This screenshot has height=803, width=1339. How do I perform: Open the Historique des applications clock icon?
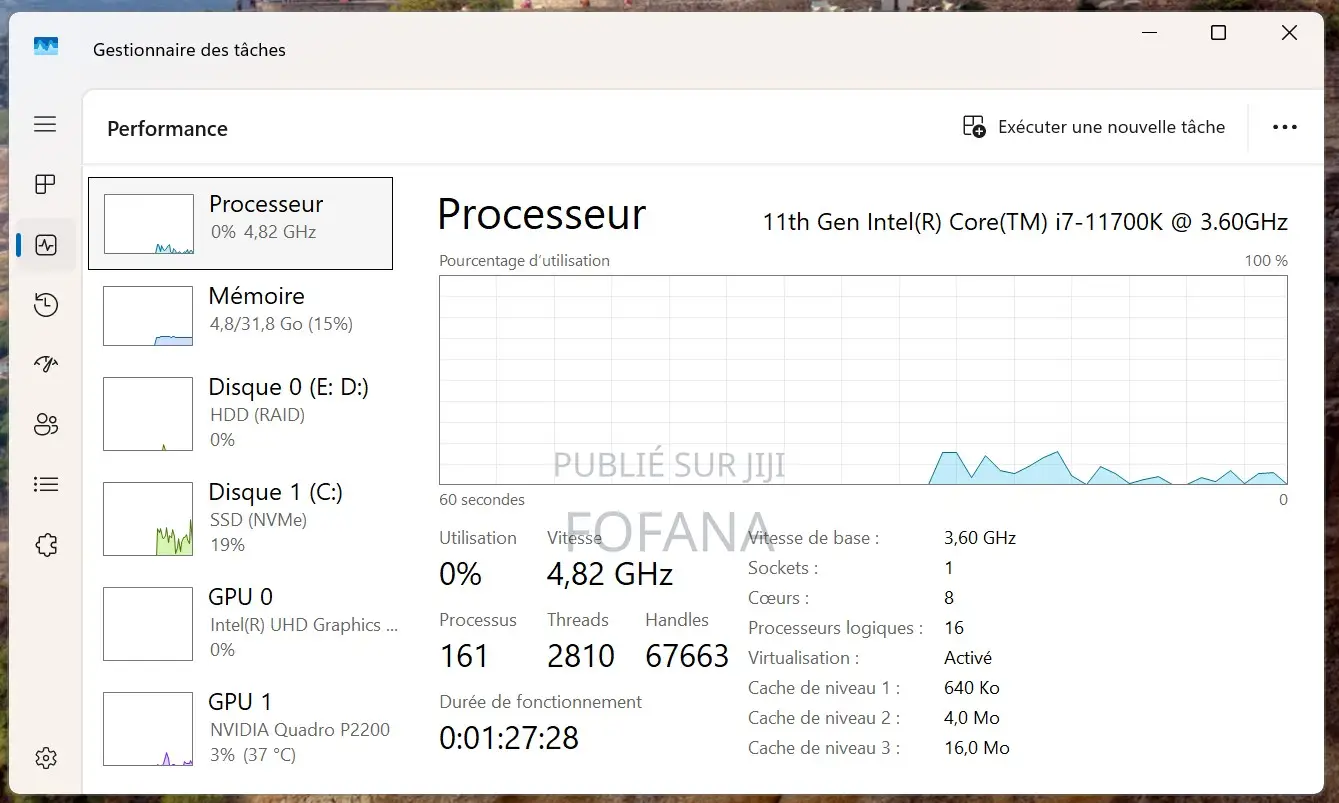coord(44,304)
